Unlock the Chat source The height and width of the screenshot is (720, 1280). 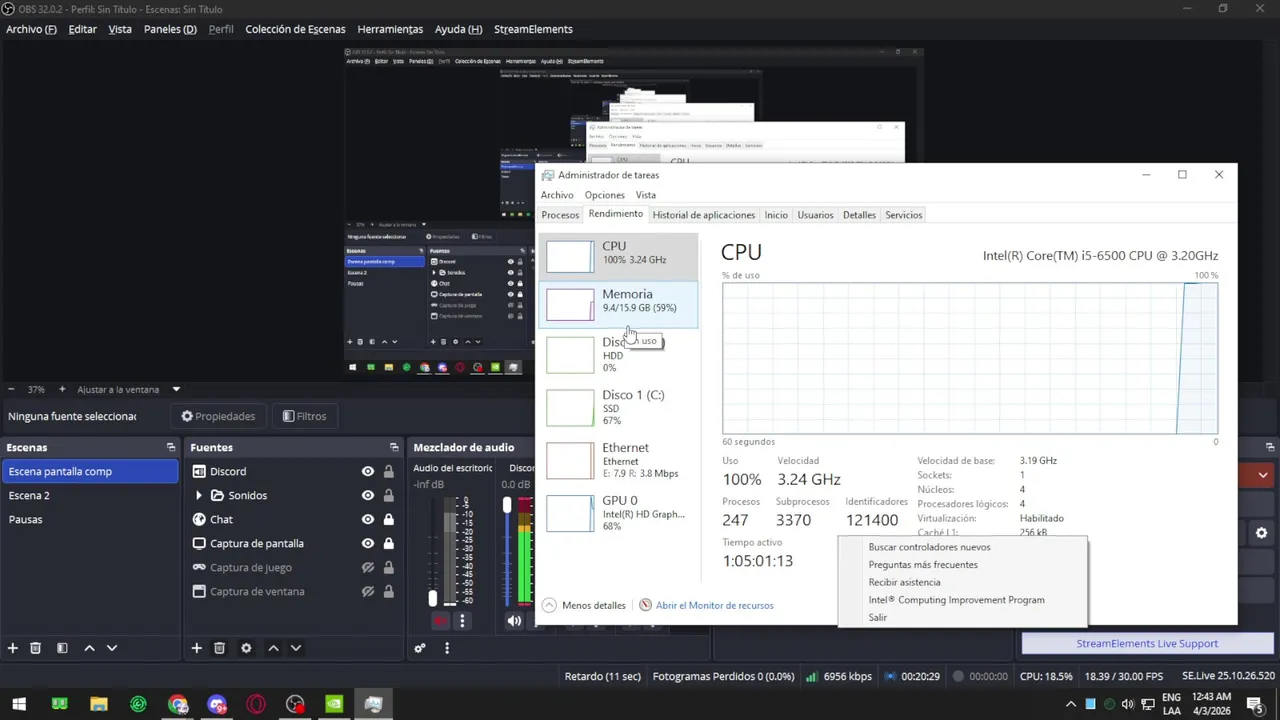click(x=389, y=519)
